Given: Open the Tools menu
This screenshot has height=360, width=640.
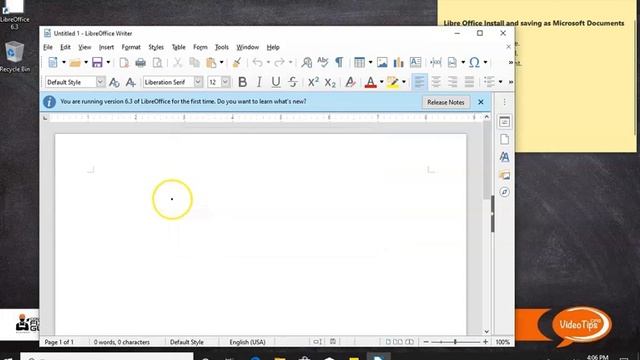Looking at the screenshot, I should [x=222, y=47].
